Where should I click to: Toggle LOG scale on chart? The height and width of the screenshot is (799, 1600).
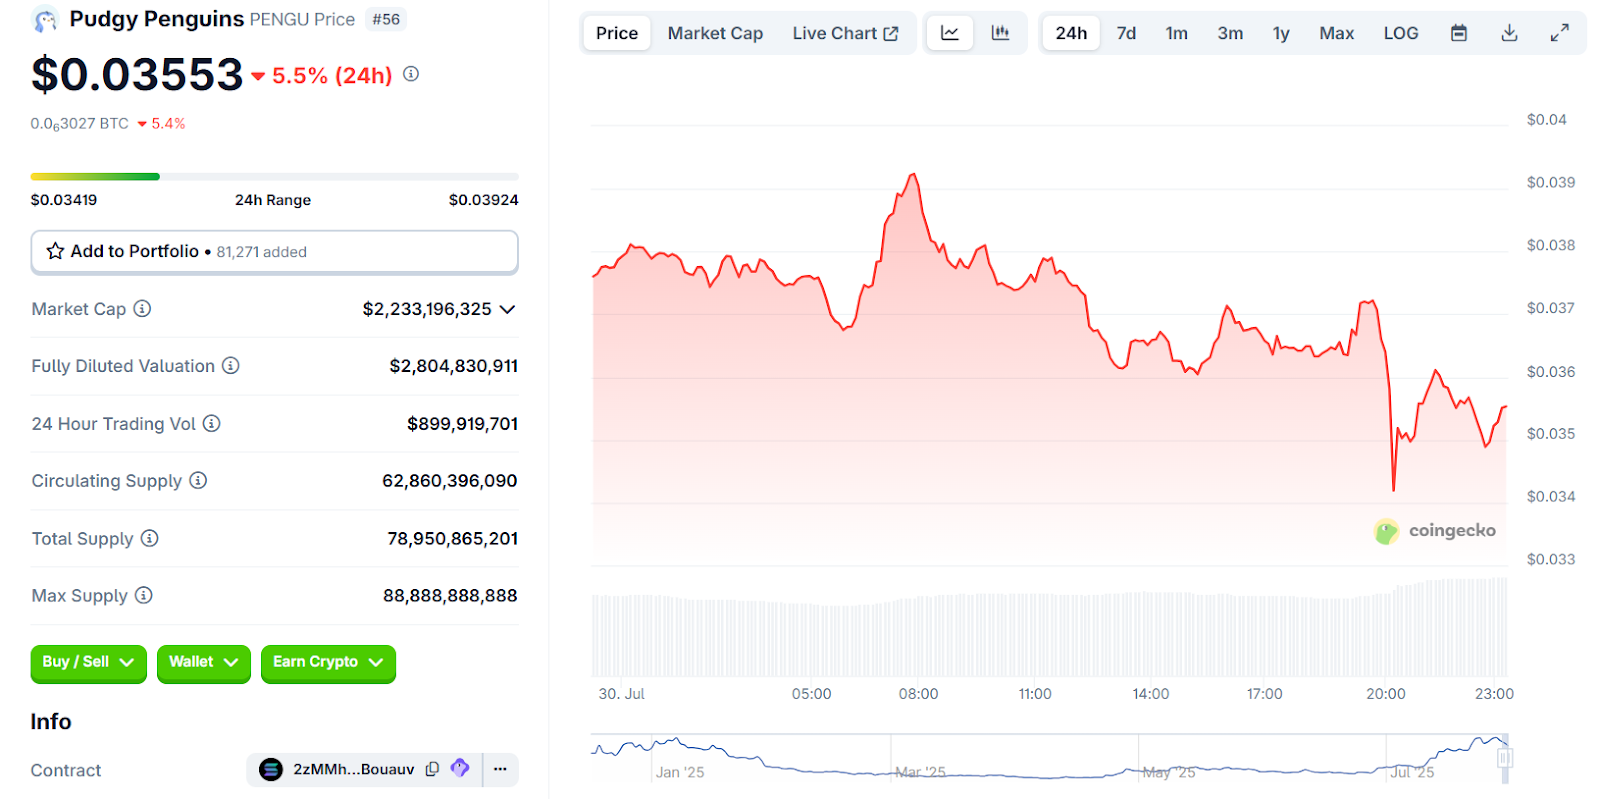1401,33
